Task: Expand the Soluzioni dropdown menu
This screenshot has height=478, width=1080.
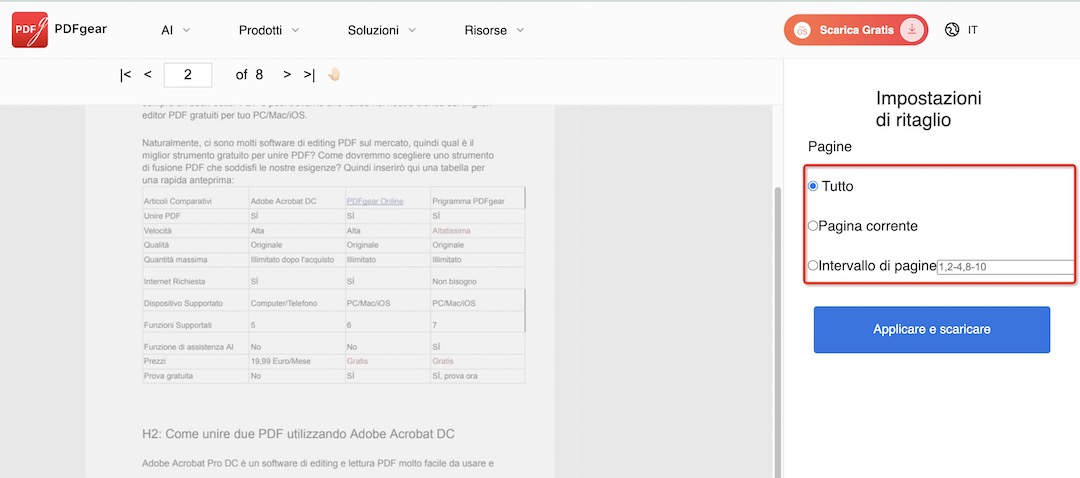Action: [x=382, y=30]
